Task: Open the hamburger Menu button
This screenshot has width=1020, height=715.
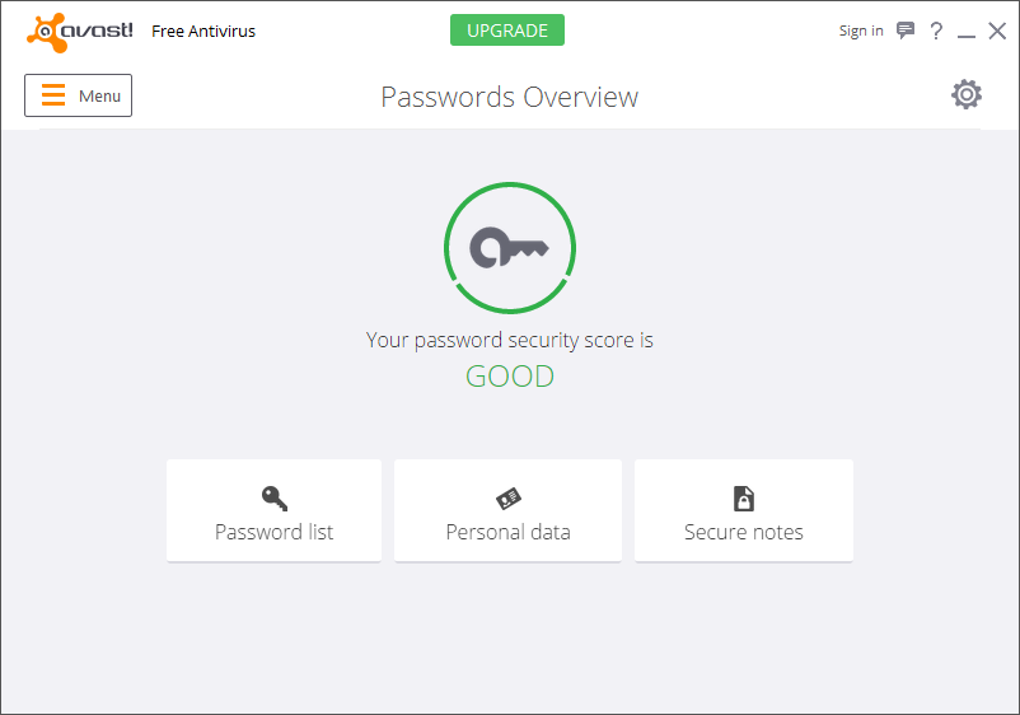Action: [x=78, y=96]
